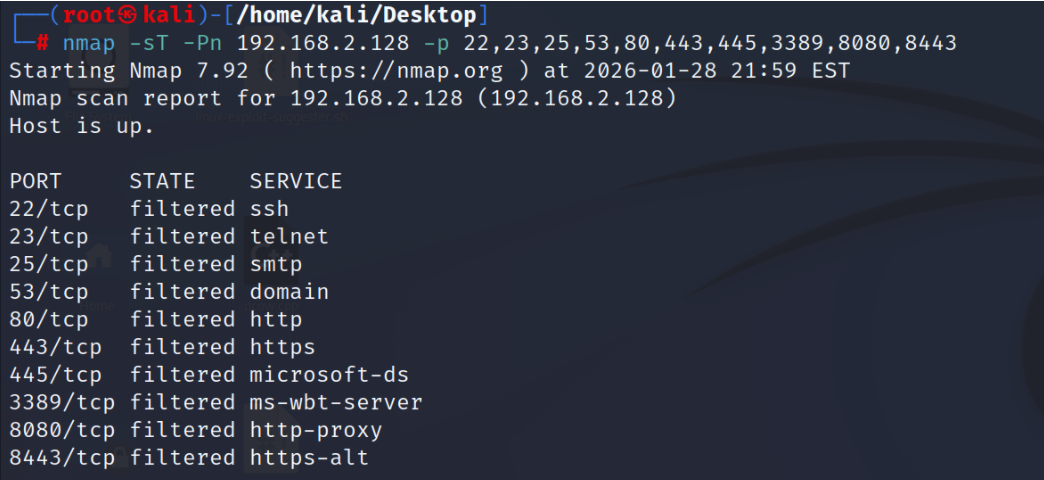Image resolution: width=1044 pixels, height=480 pixels.
Task: Click the faint Home desktop icon
Action: point(99,278)
